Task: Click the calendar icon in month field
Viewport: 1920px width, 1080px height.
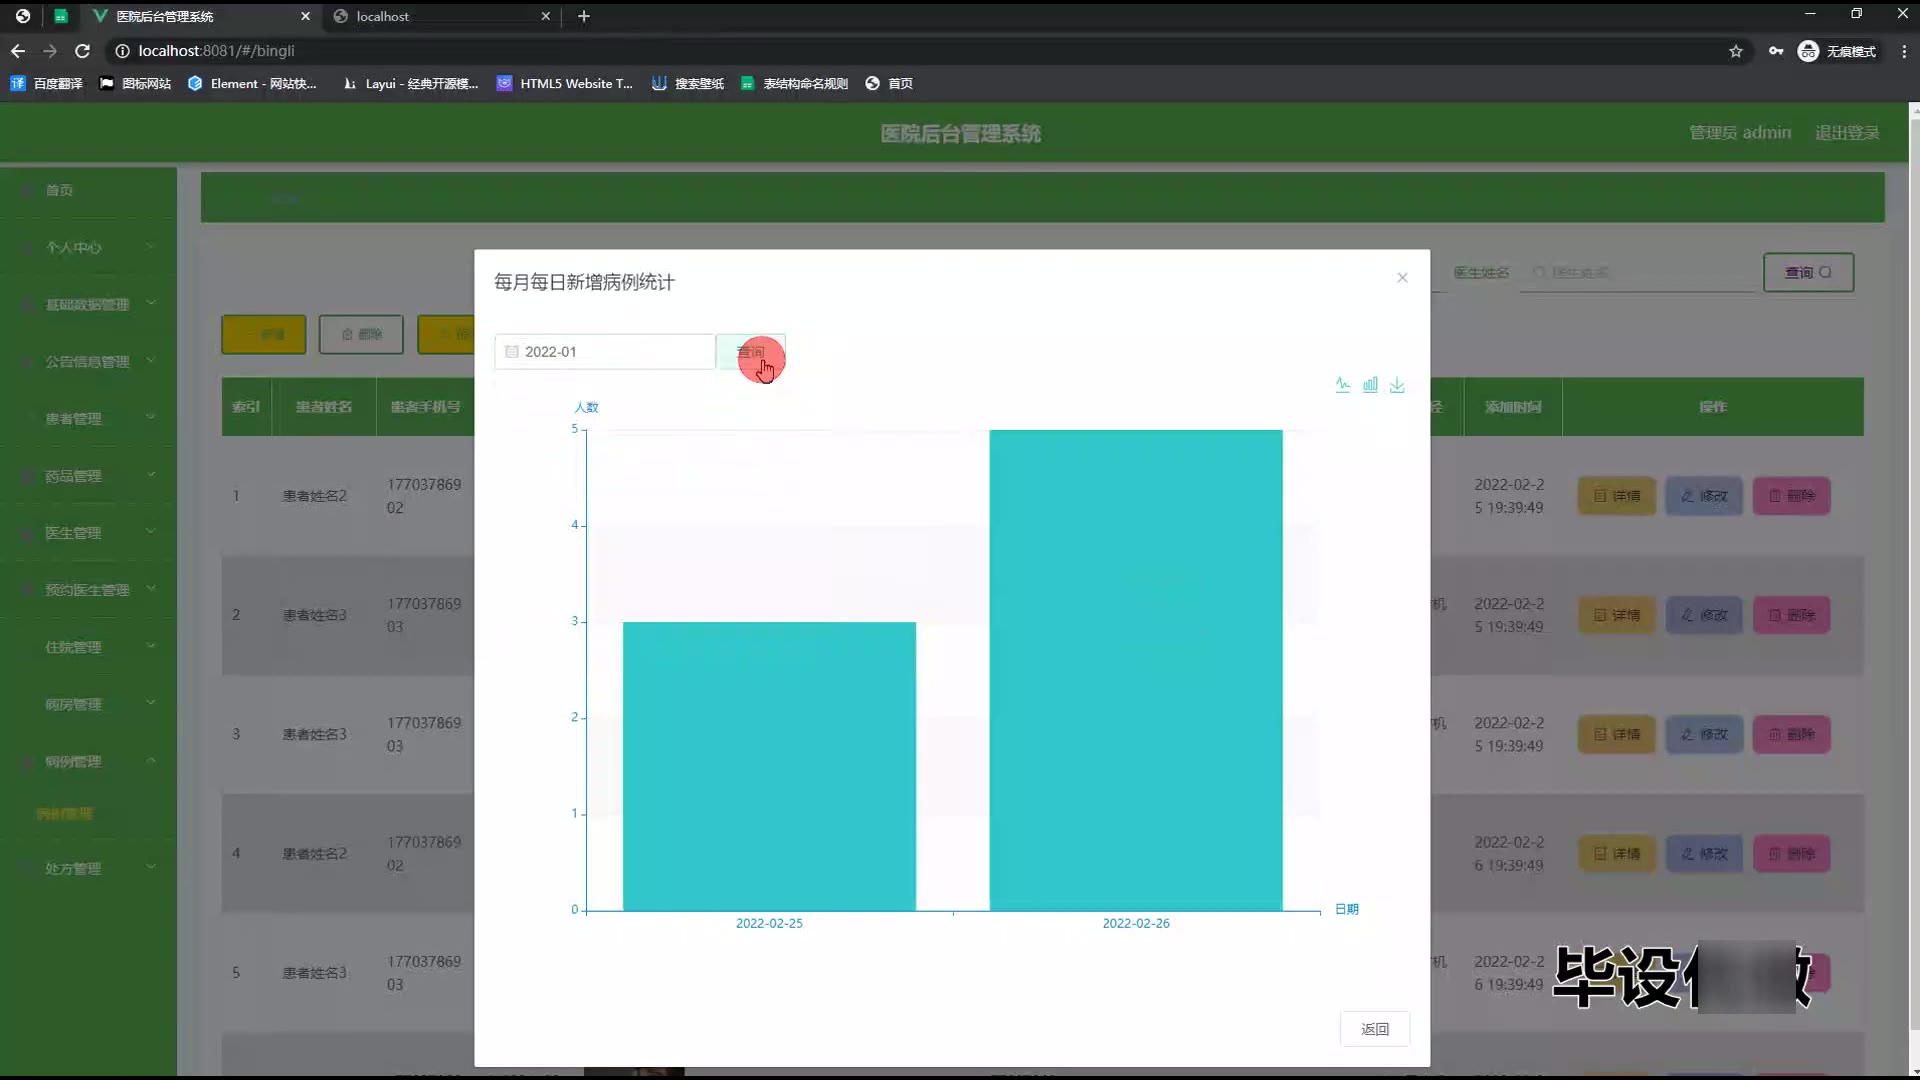Action: [512, 352]
